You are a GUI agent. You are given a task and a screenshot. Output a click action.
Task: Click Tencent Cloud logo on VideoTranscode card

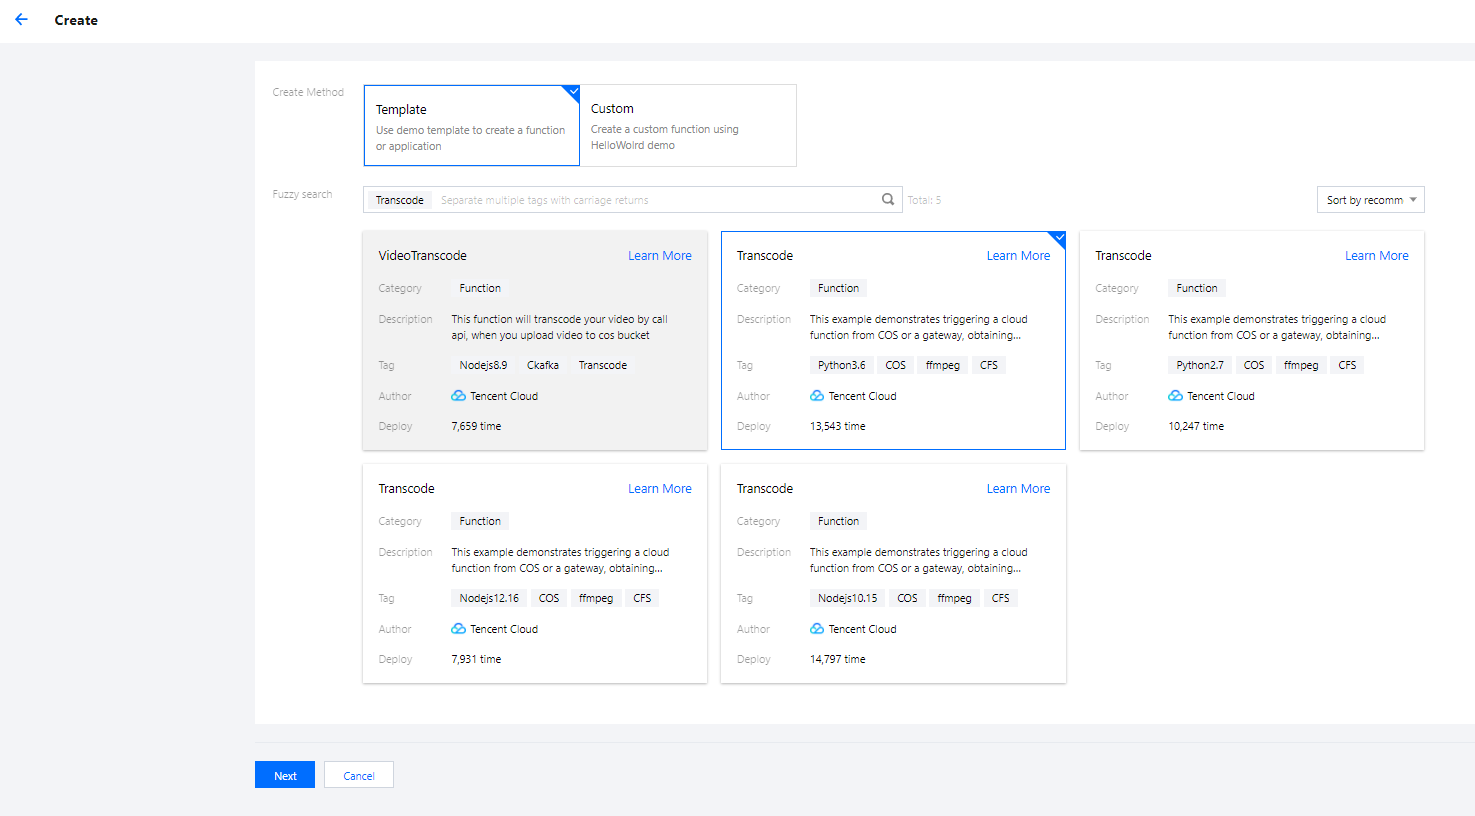[x=459, y=396]
